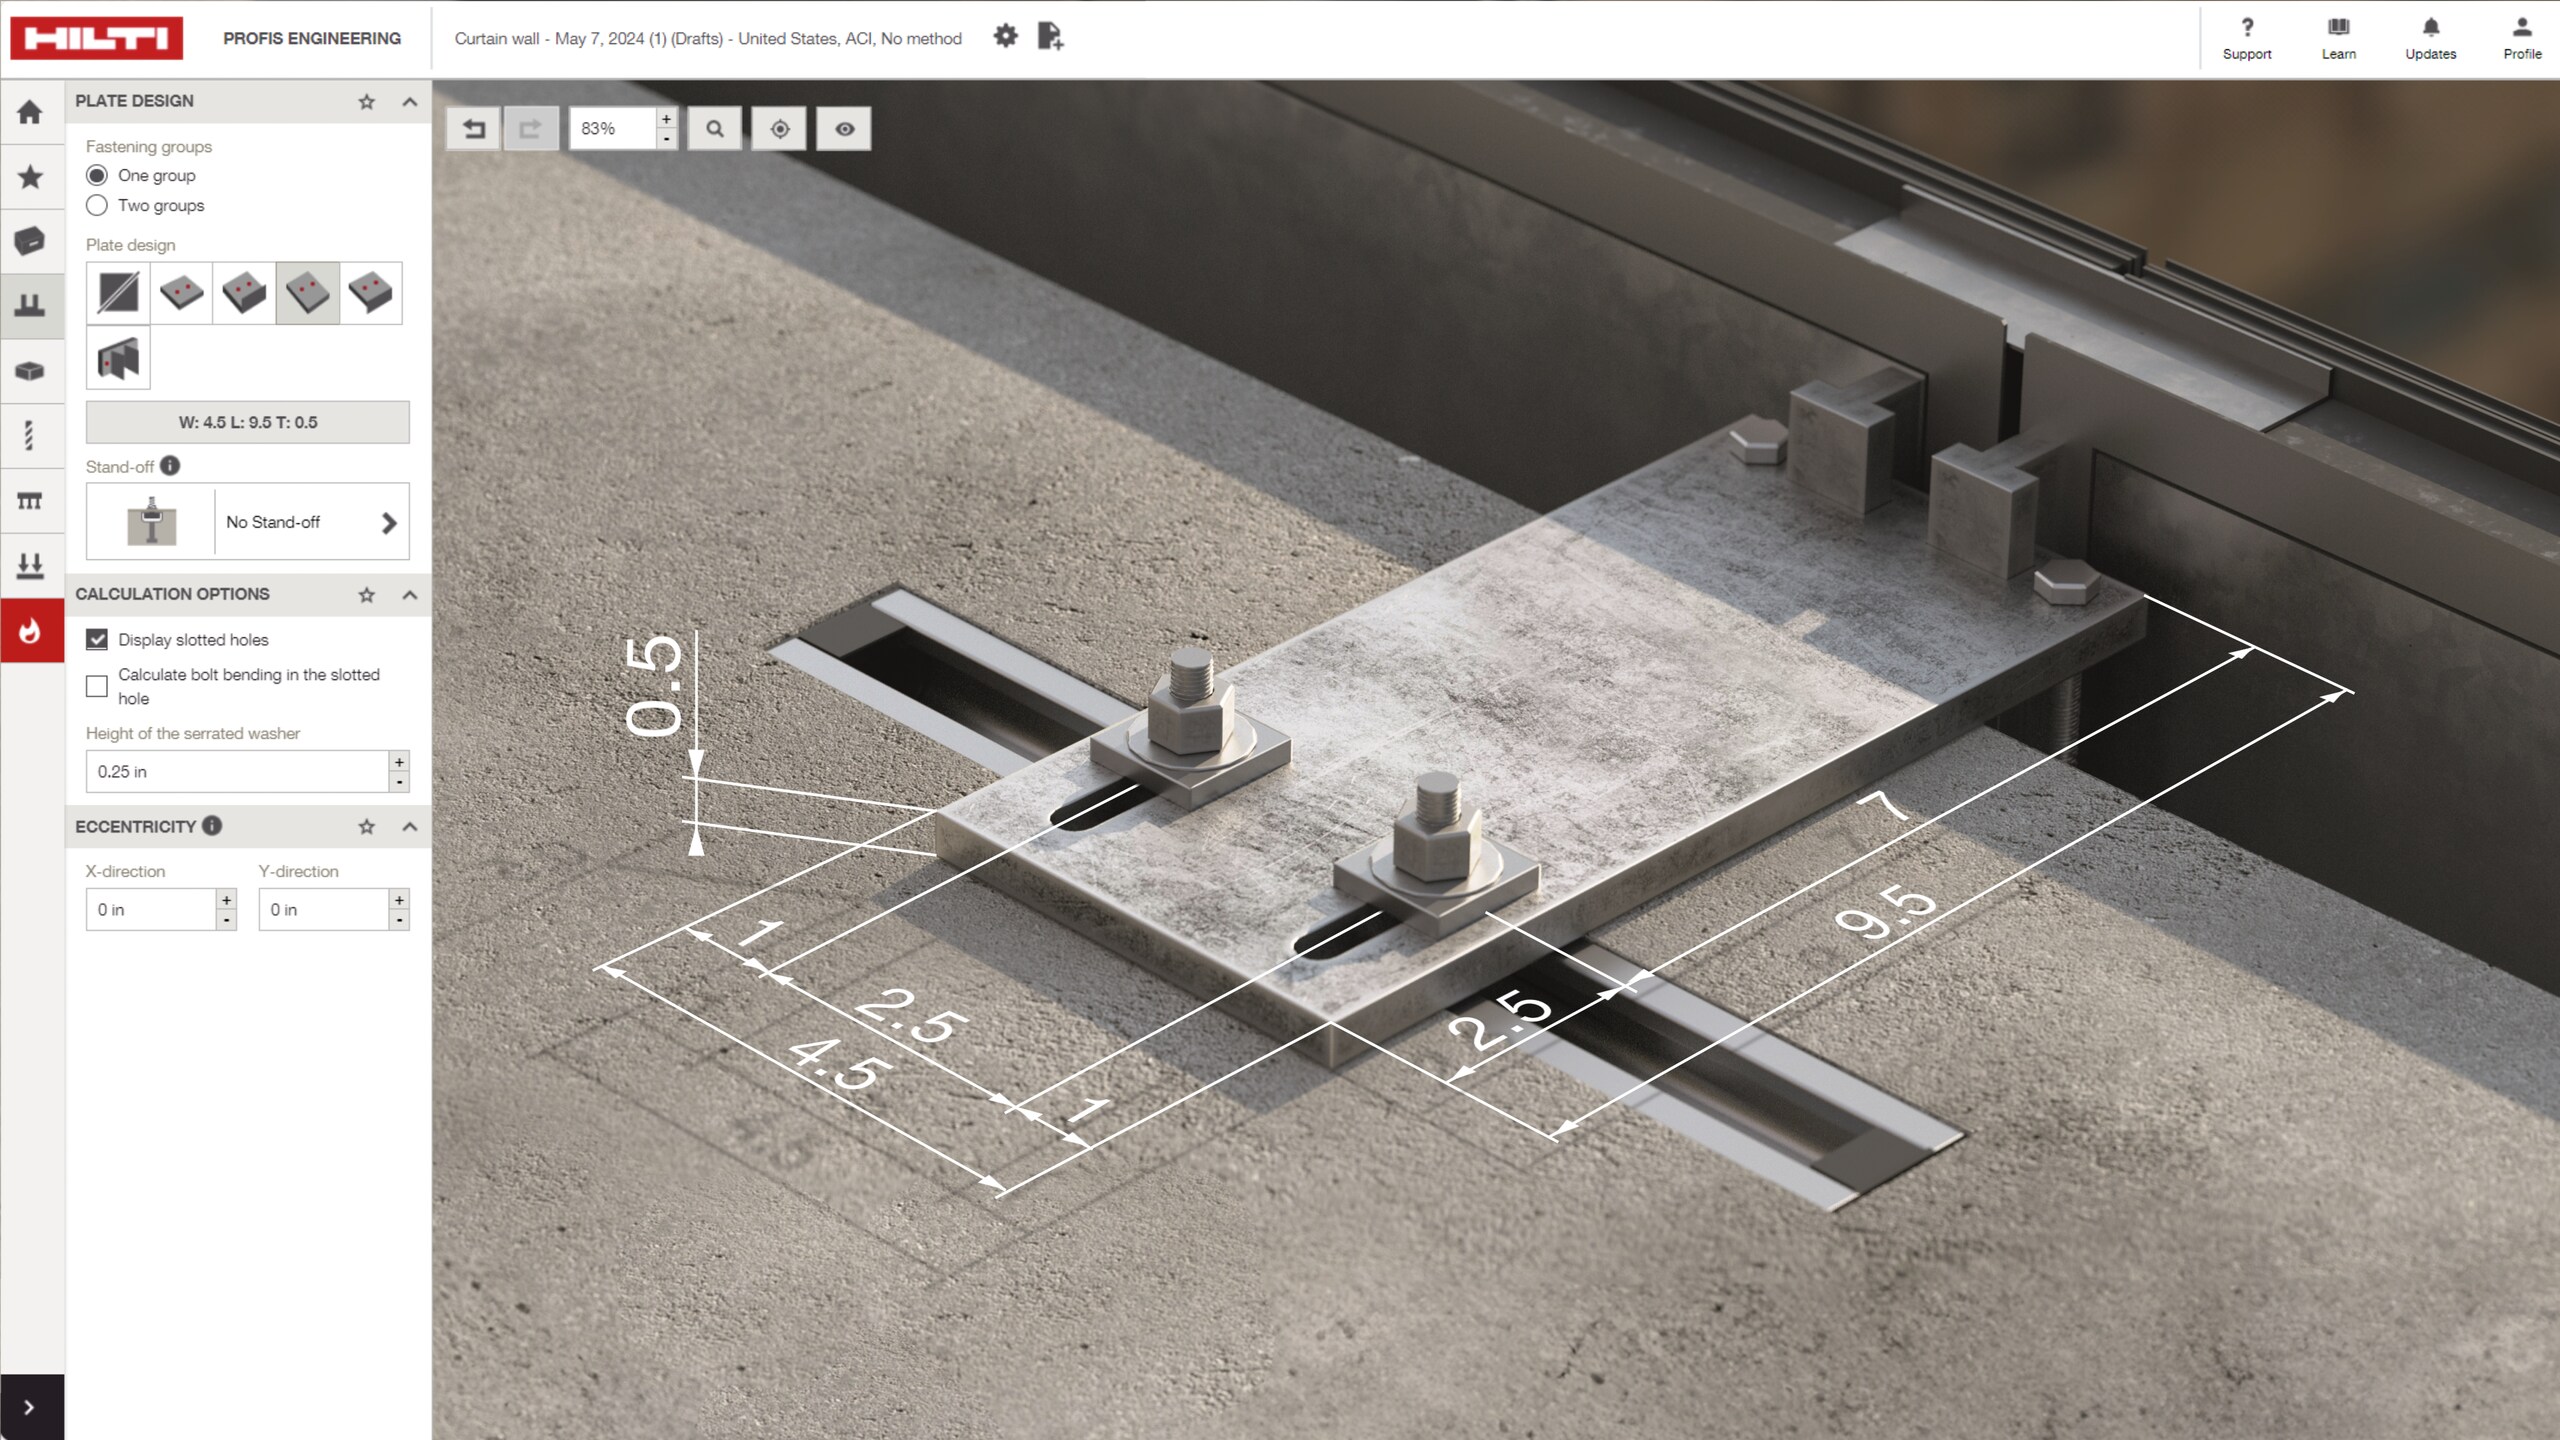Image resolution: width=2560 pixels, height=1440 pixels.
Task: Choose the no-plate design thumbnail
Action: point(119,293)
